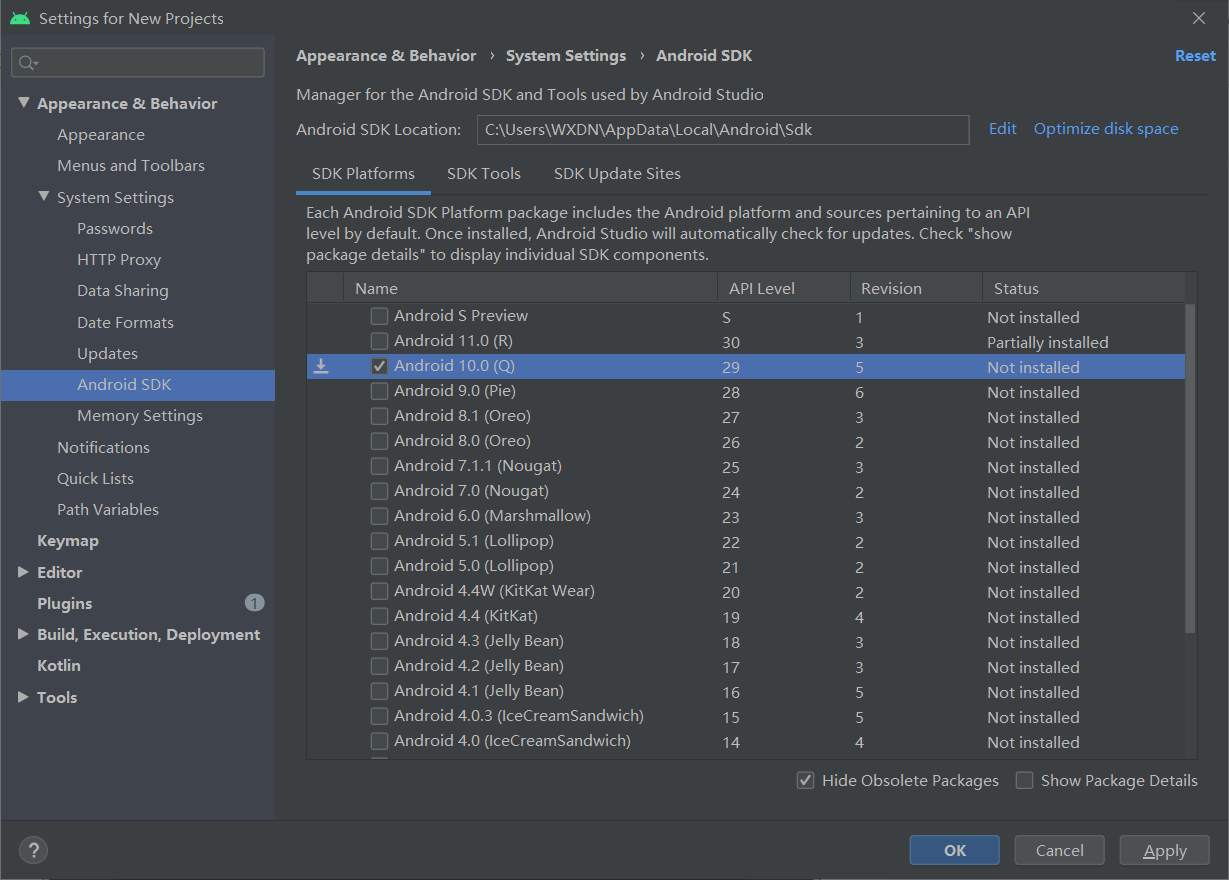Switch to the SDK Tools tab

click(x=484, y=173)
